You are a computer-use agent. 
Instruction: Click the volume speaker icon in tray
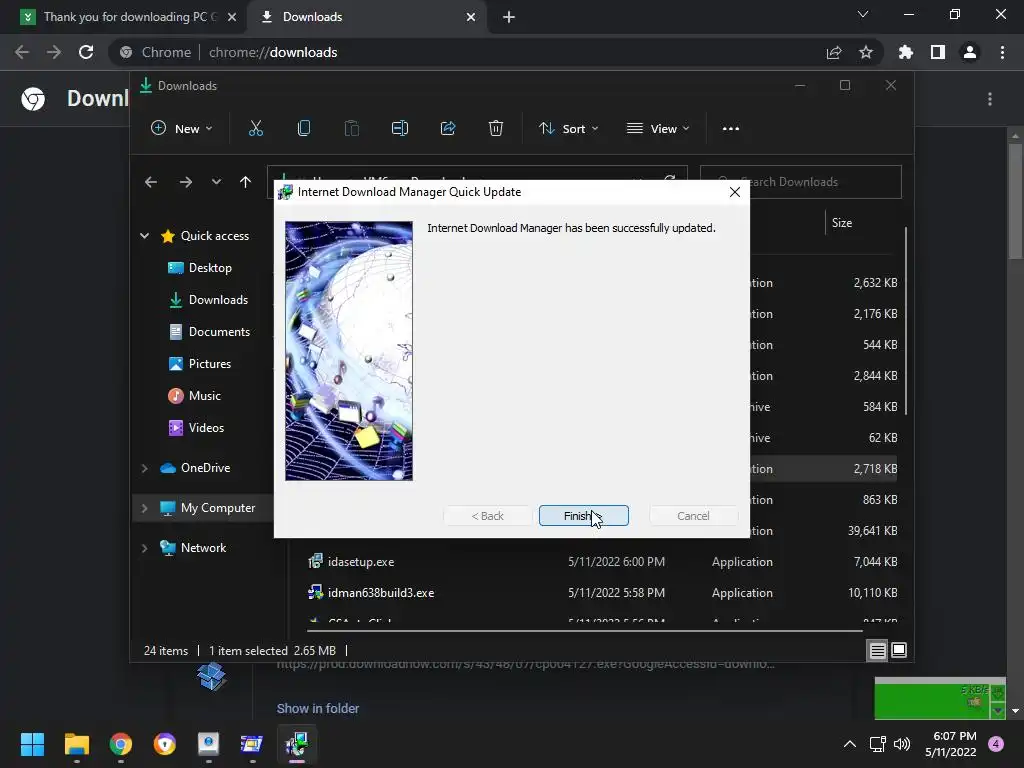(902, 744)
